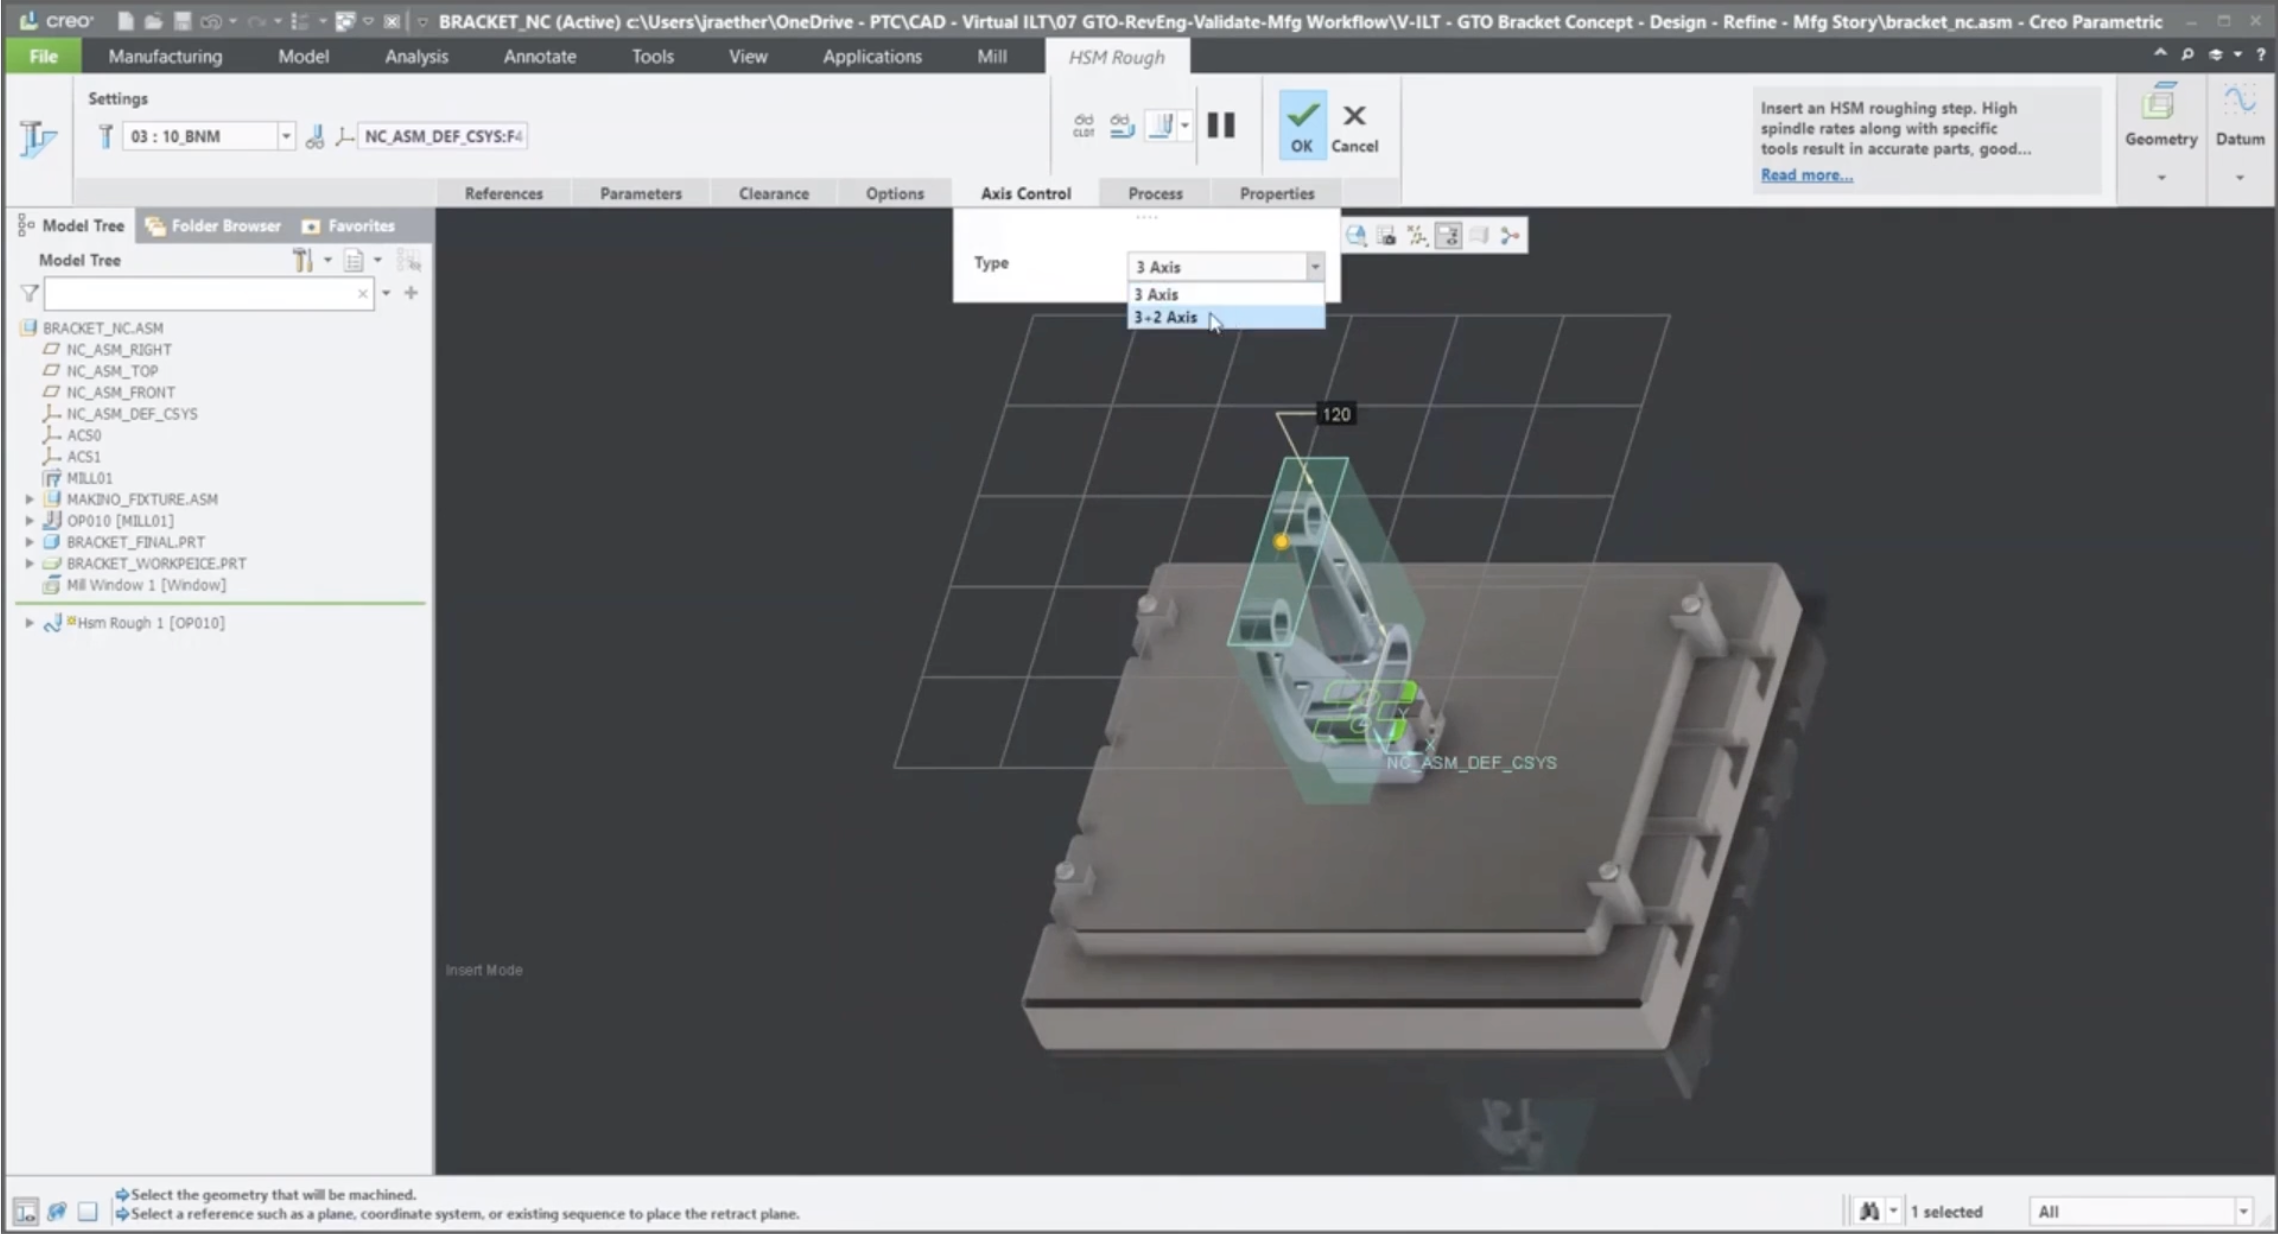This screenshot has height=1234, width=2278.
Task: Expand the MAKINO_FIXTURE.ASM tree node
Action: [30, 499]
